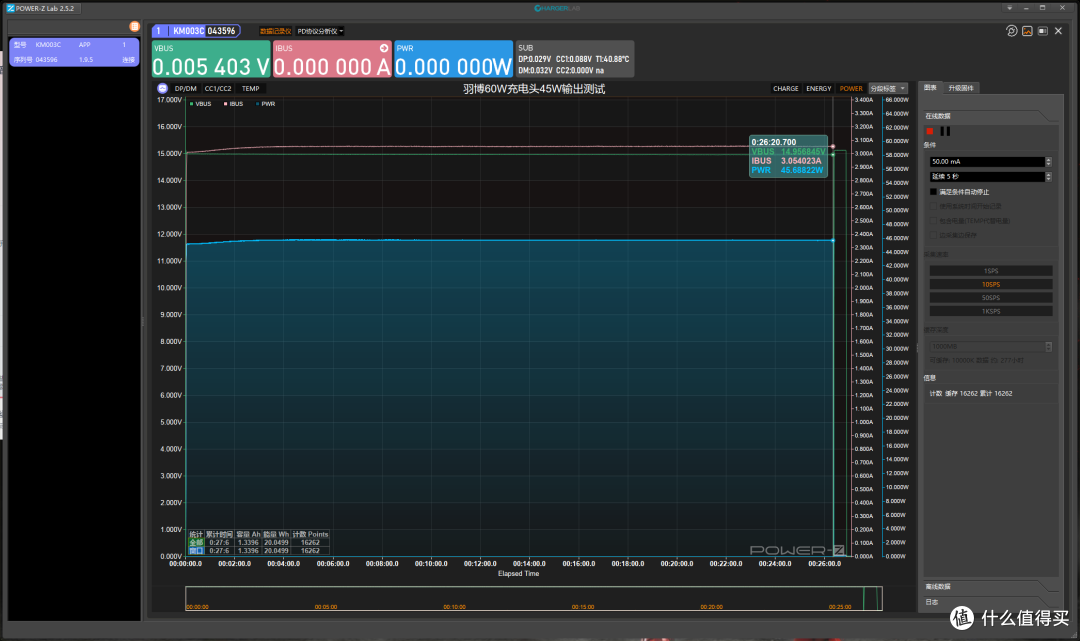Screen dimensions: 1080x641
Task: Switch to the 升级固件 tab
Action: pos(961,88)
